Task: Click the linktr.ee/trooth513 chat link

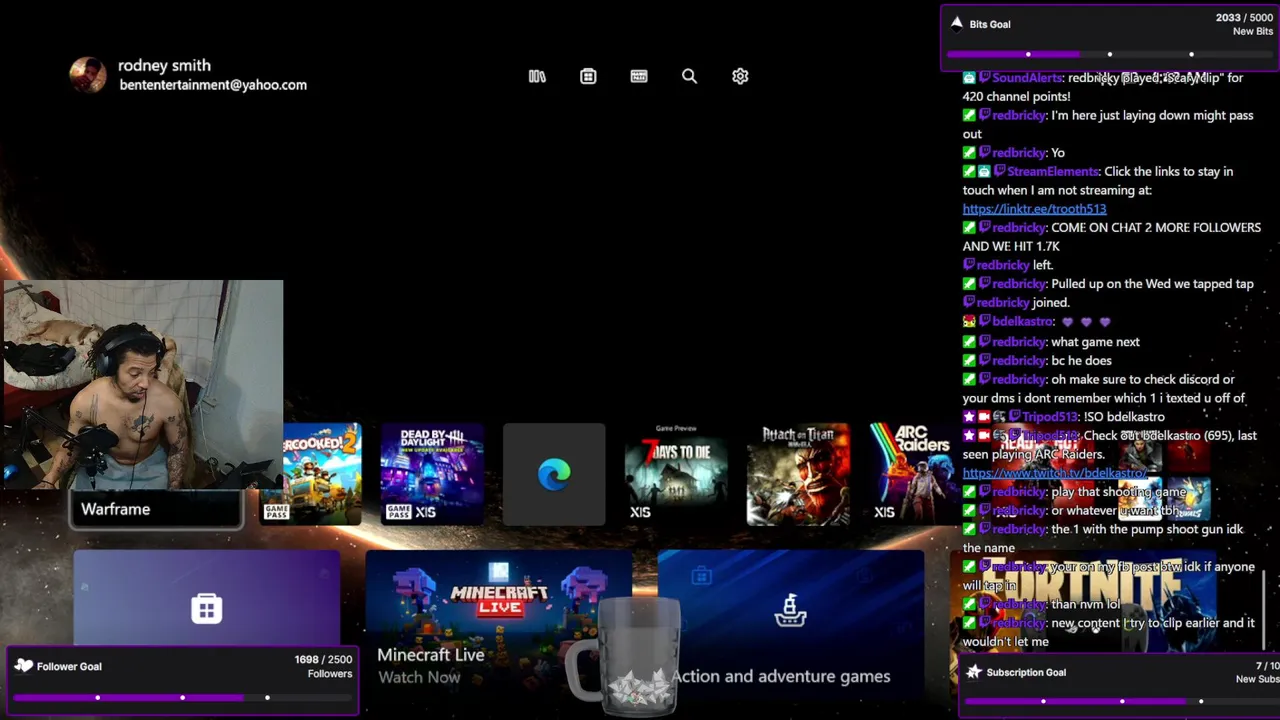Action: (1034, 209)
